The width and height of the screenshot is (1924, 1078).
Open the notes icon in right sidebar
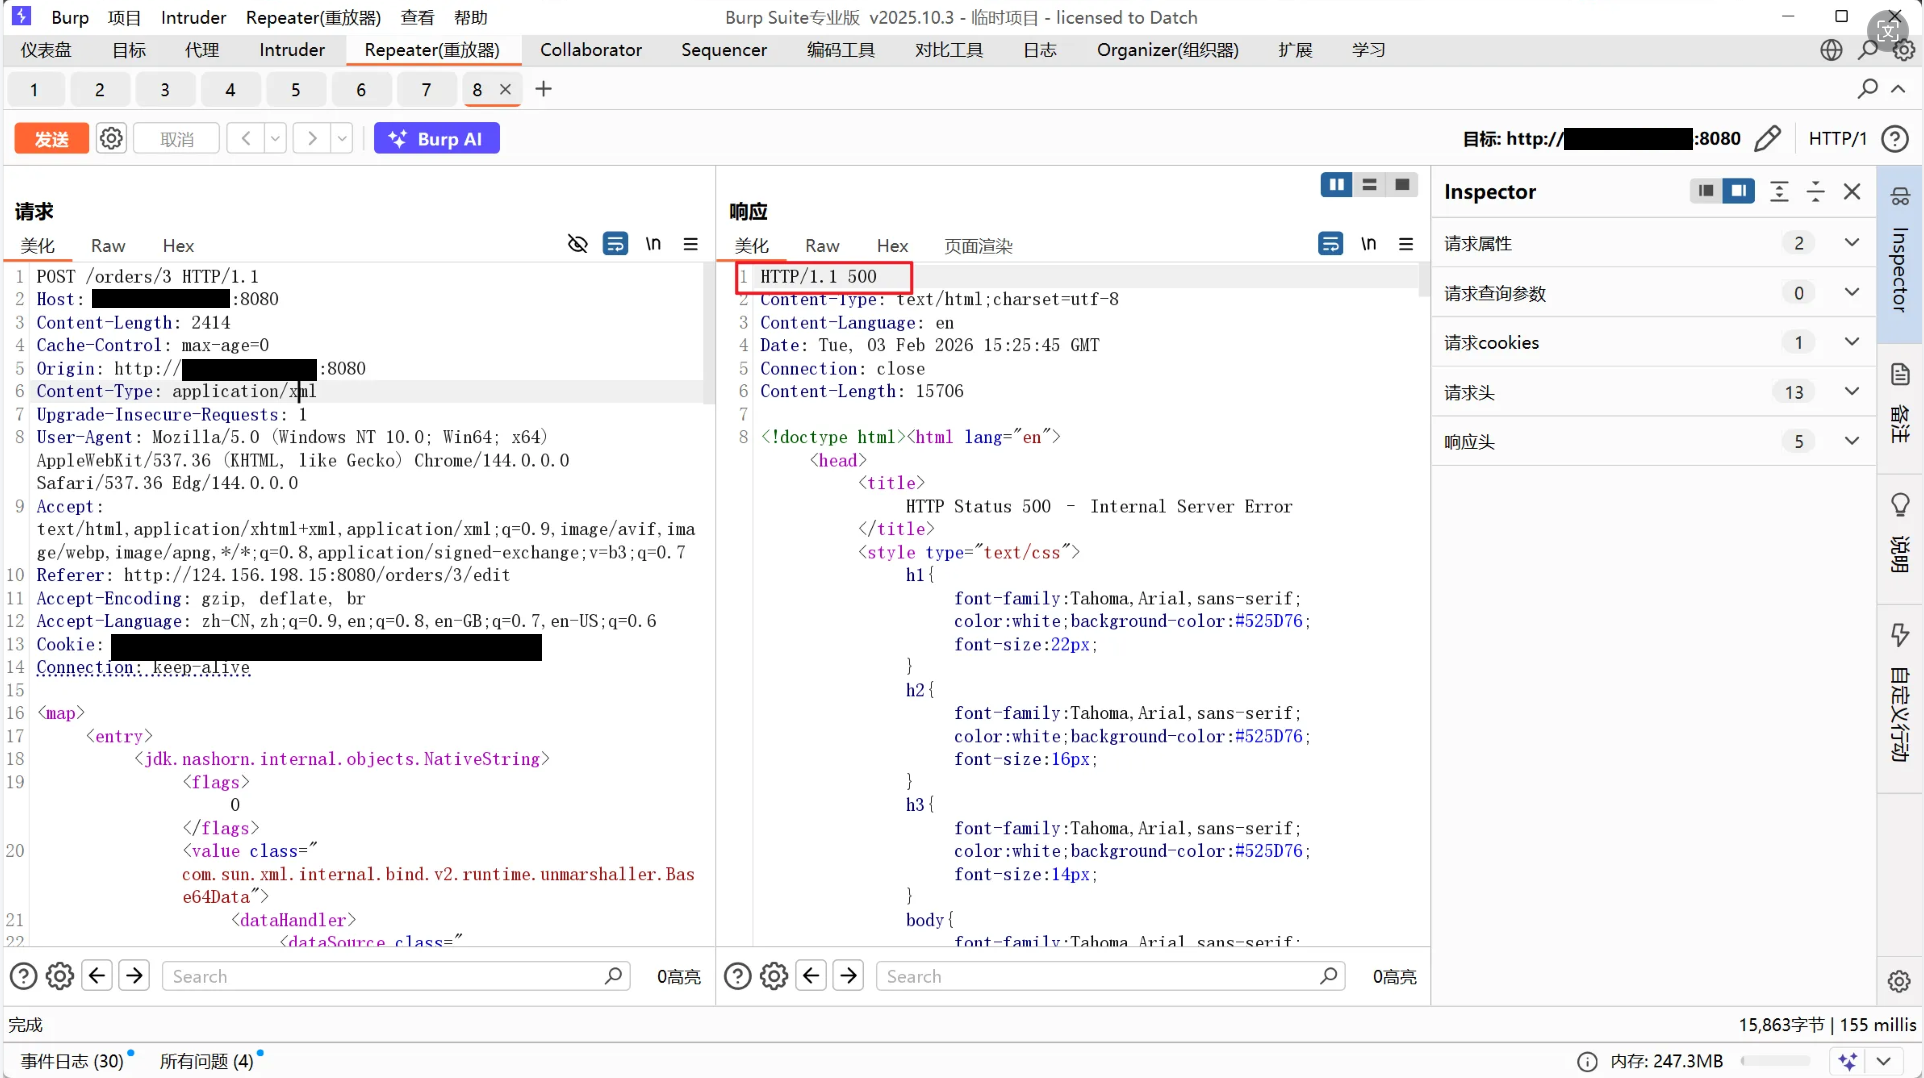[1900, 374]
